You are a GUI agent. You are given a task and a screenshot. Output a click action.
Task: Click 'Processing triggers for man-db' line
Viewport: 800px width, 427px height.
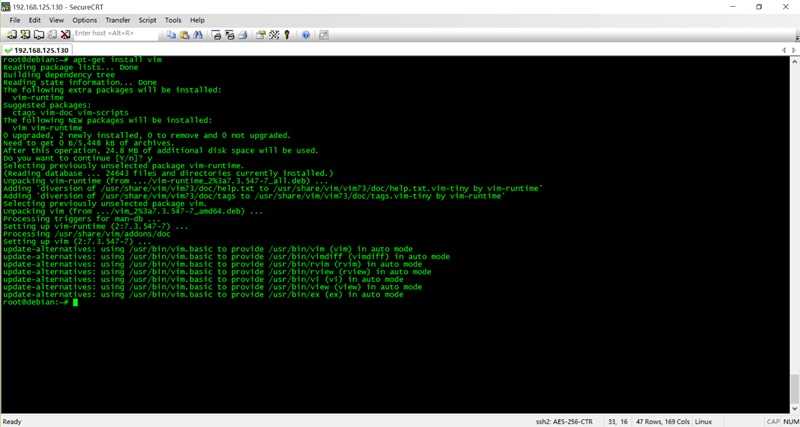click(84, 219)
